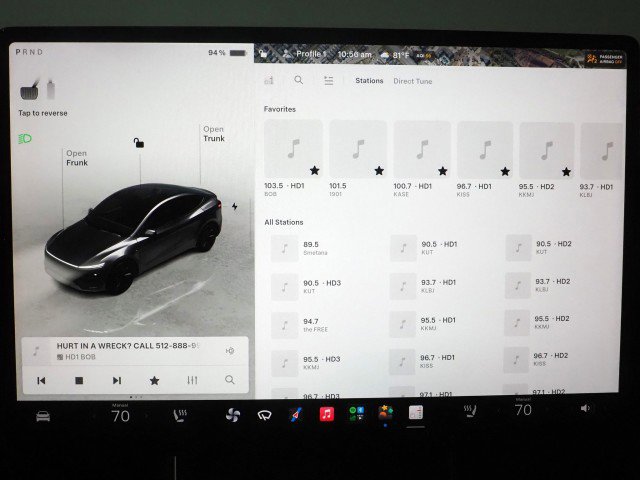Select favorite station 103.5 HD1 BOB

[x=293, y=158]
